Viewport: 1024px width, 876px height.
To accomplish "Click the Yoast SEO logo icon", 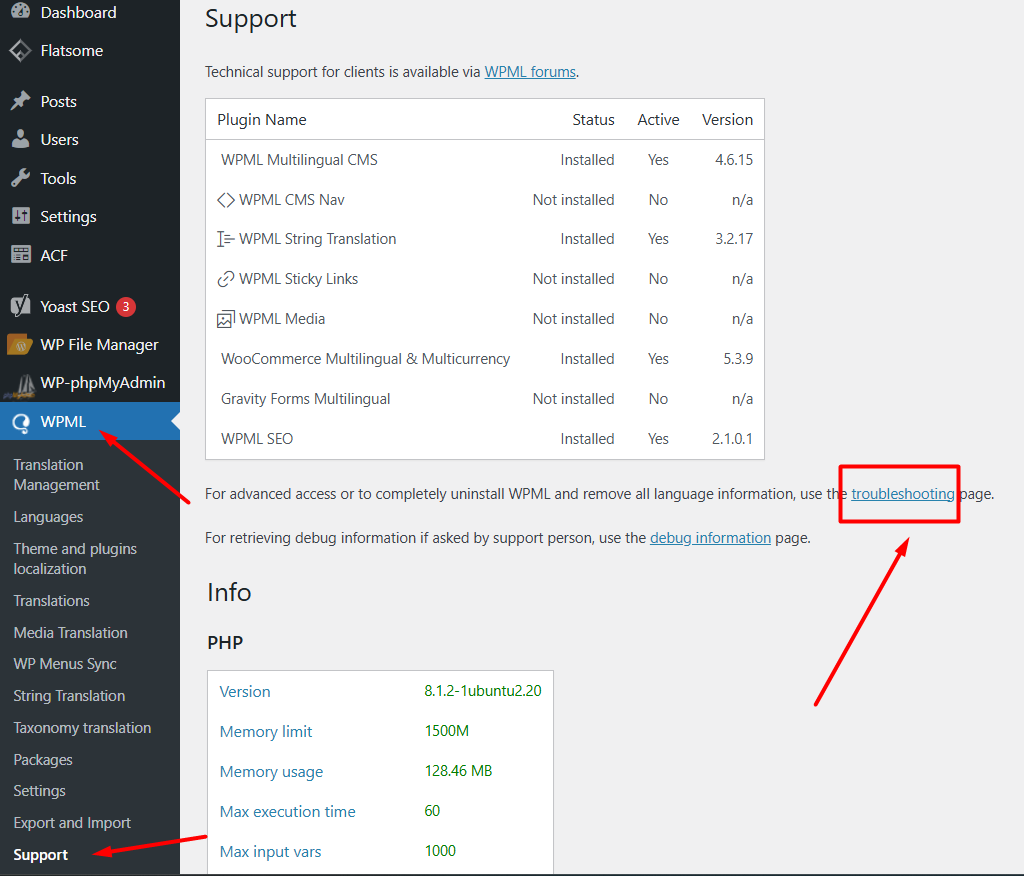I will 21,306.
